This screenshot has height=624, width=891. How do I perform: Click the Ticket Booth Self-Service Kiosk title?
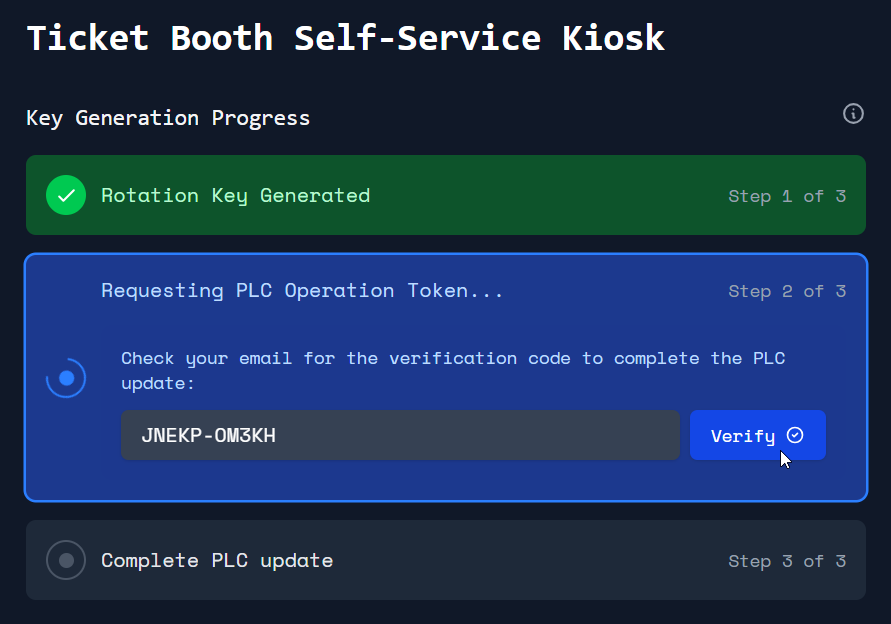click(x=345, y=38)
